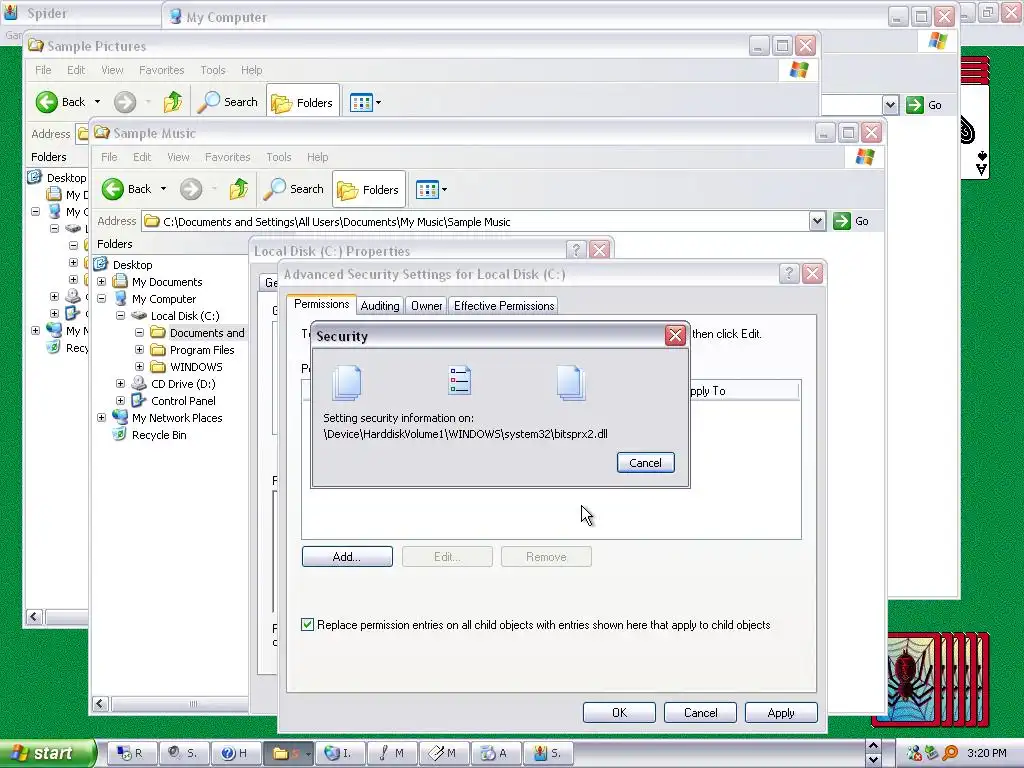Click the spider card deck in Spider game

pos(931,679)
